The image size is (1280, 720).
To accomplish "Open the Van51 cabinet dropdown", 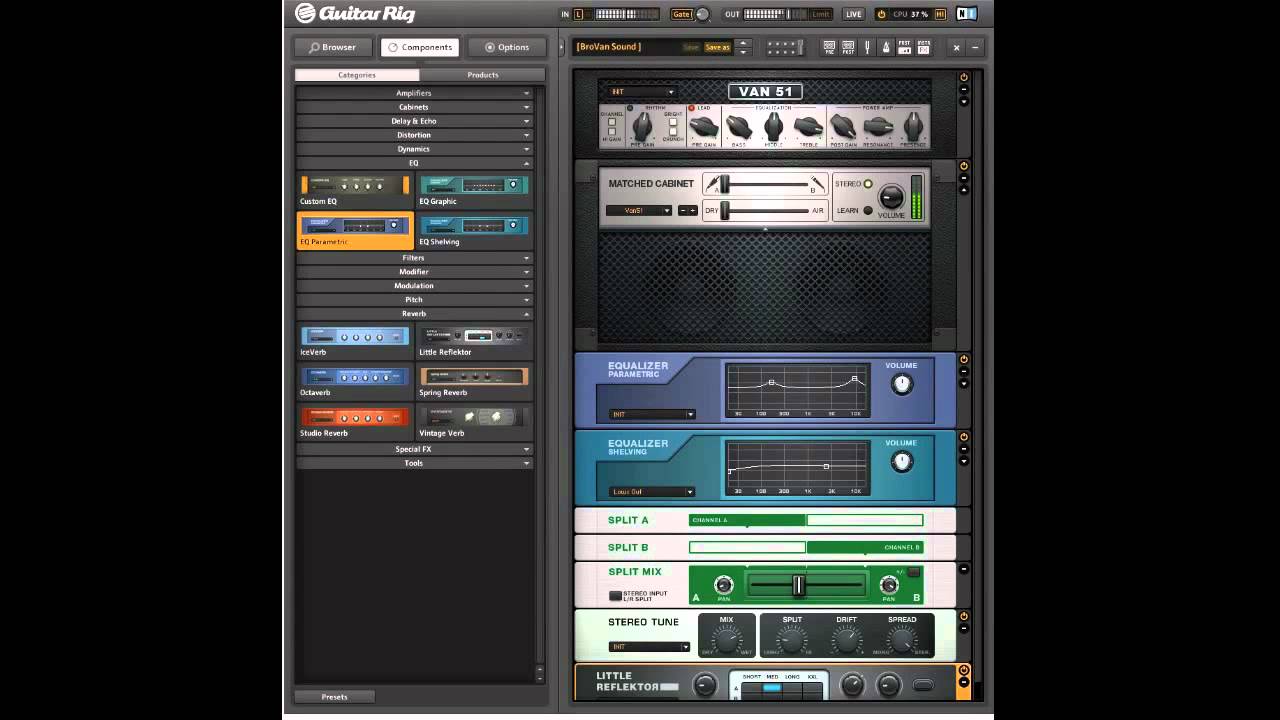I will 639,210.
